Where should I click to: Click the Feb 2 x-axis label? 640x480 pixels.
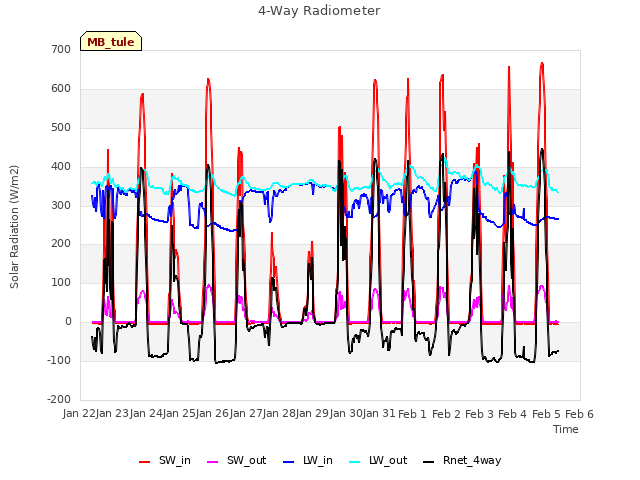pyautogui.click(x=446, y=414)
